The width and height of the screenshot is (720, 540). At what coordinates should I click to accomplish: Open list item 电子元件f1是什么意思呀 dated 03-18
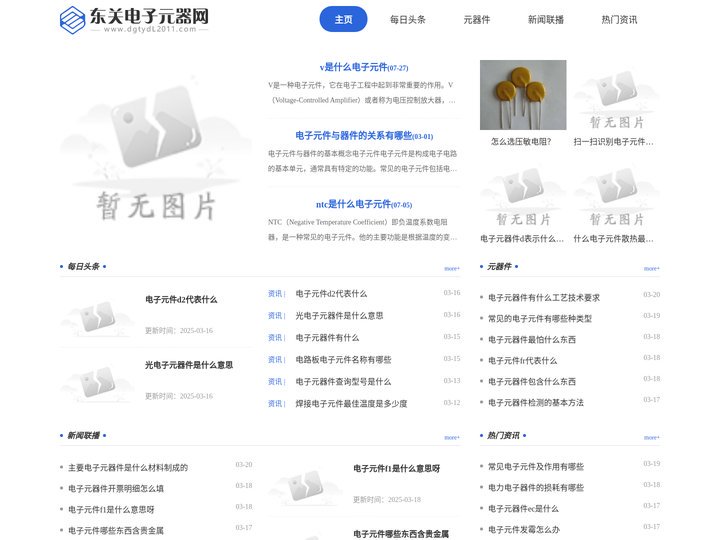(x=111, y=510)
